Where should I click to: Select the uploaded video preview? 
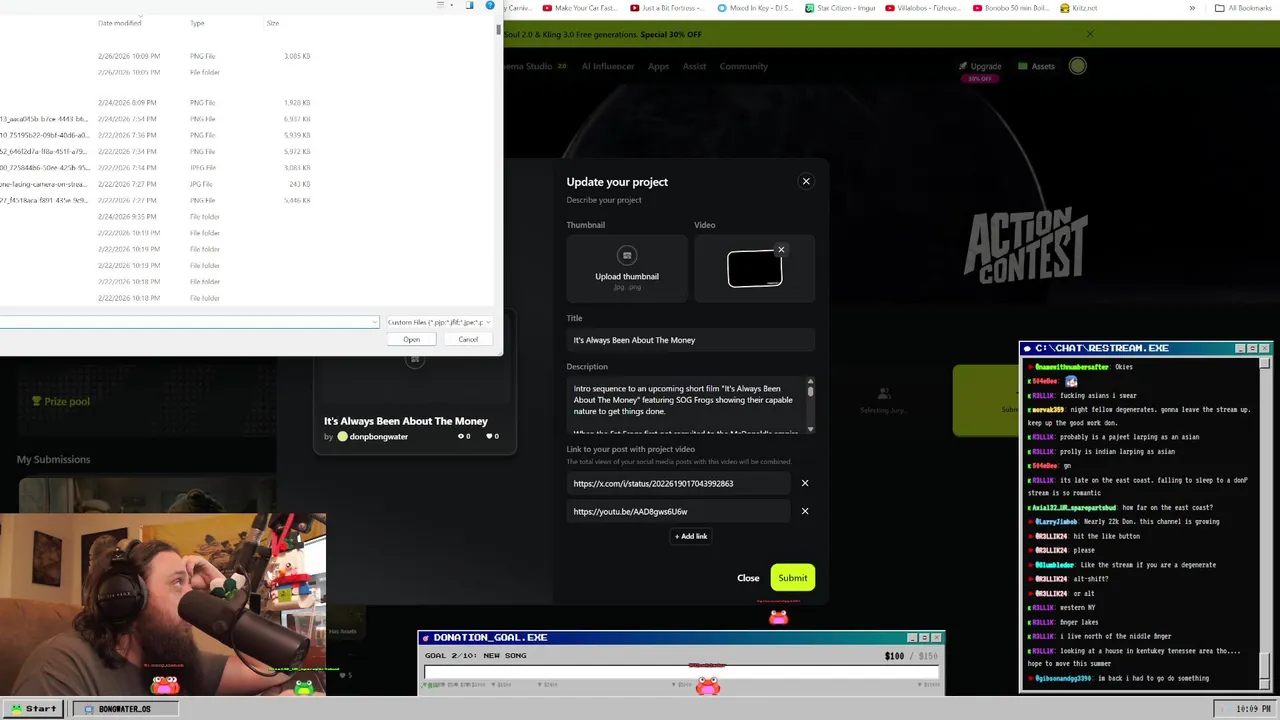click(755, 269)
